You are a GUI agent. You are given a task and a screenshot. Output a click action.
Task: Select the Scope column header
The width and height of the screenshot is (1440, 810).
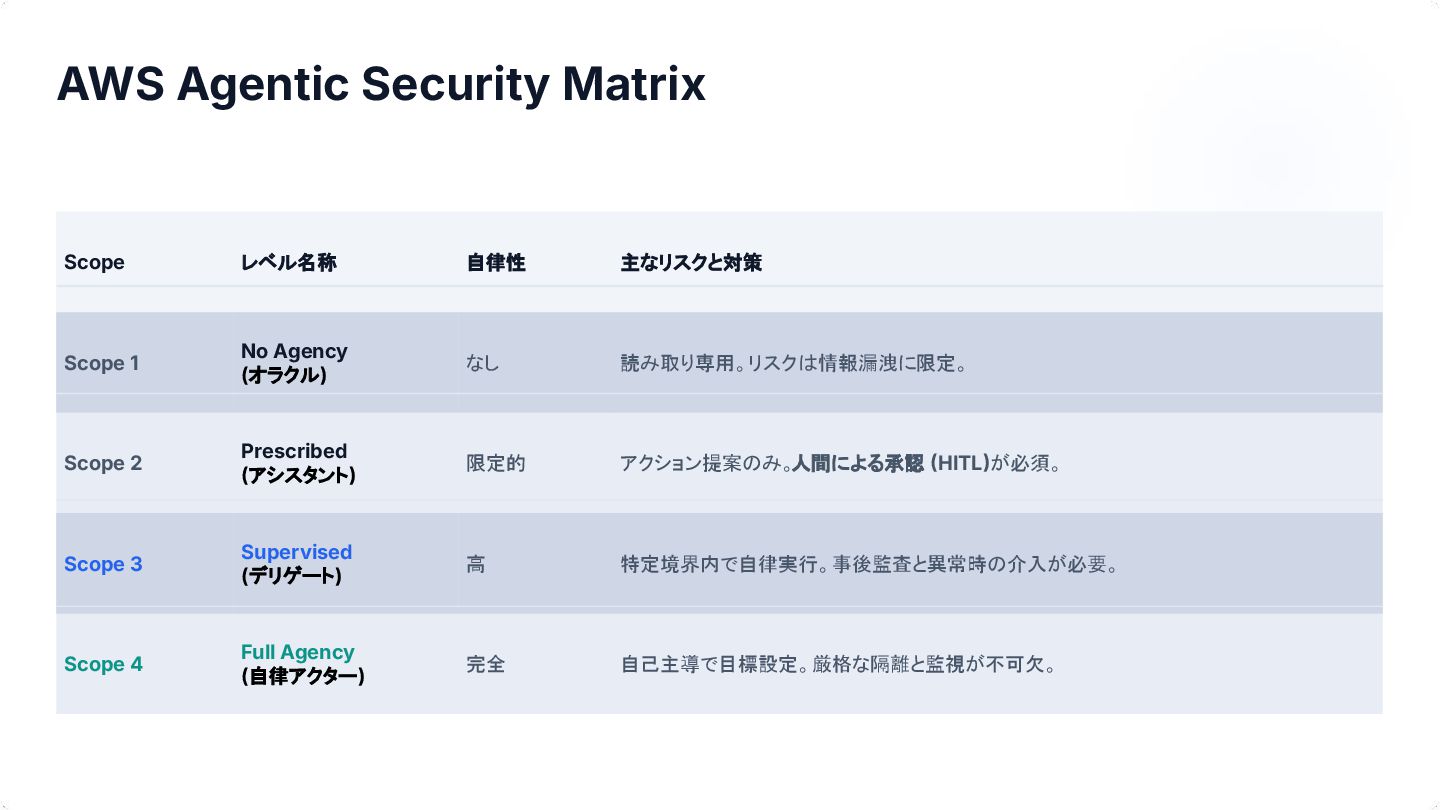[94, 262]
